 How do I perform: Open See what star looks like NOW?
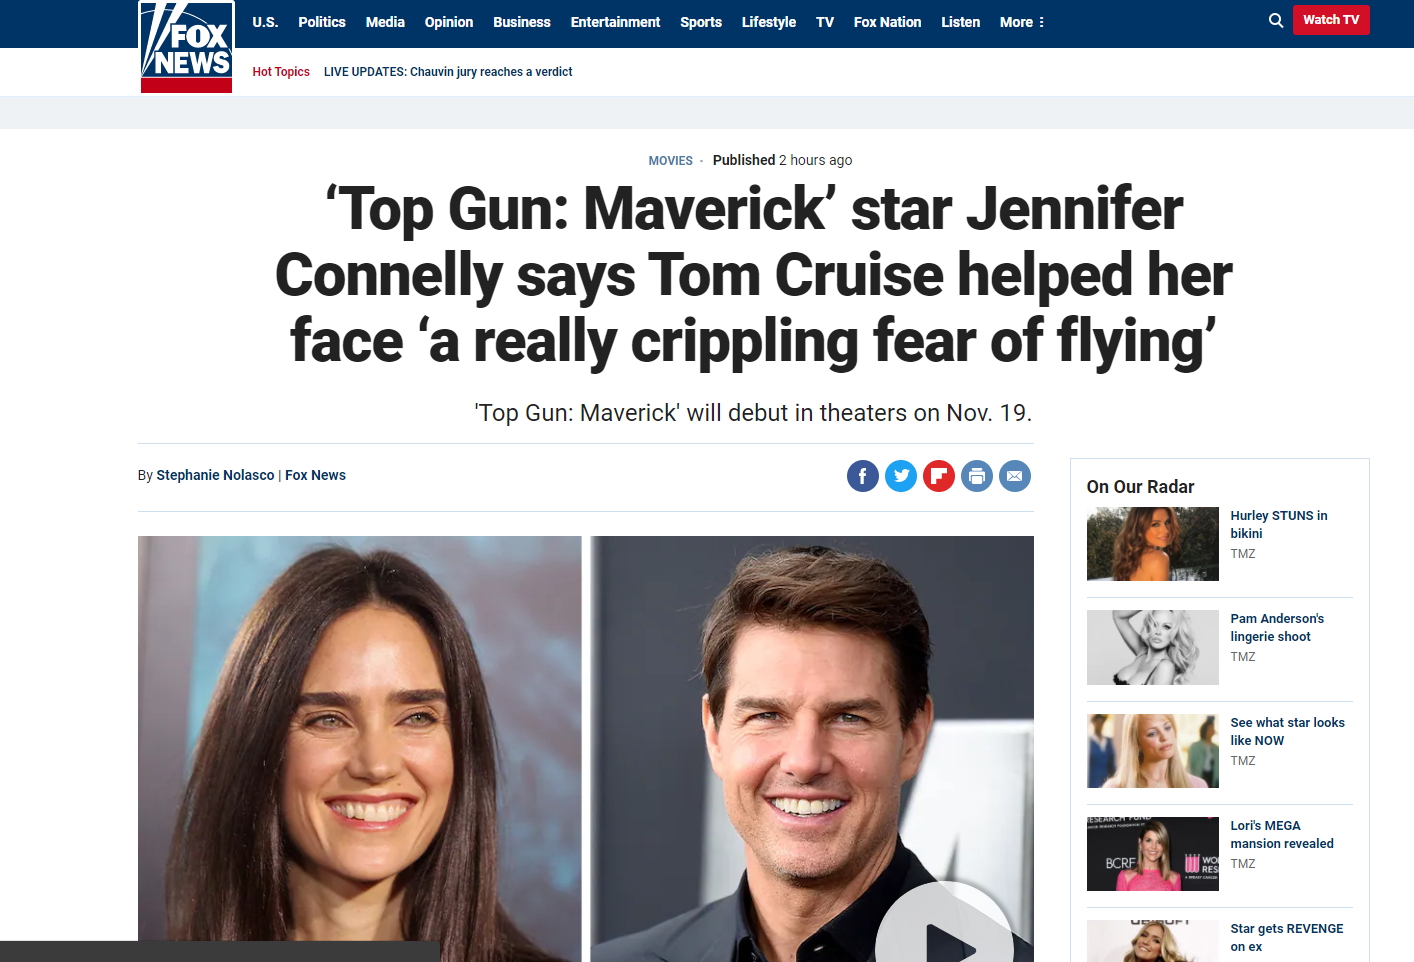[x=1287, y=732]
